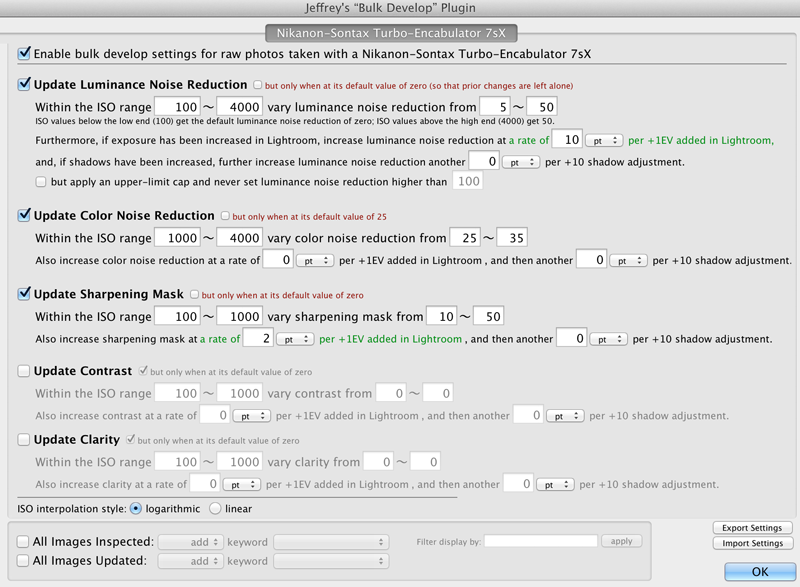Image resolution: width=800 pixels, height=587 pixels.
Task: Select the Nikanon-Sontax Turbo-Encabulator 7sX tab
Action: click(391, 33)
